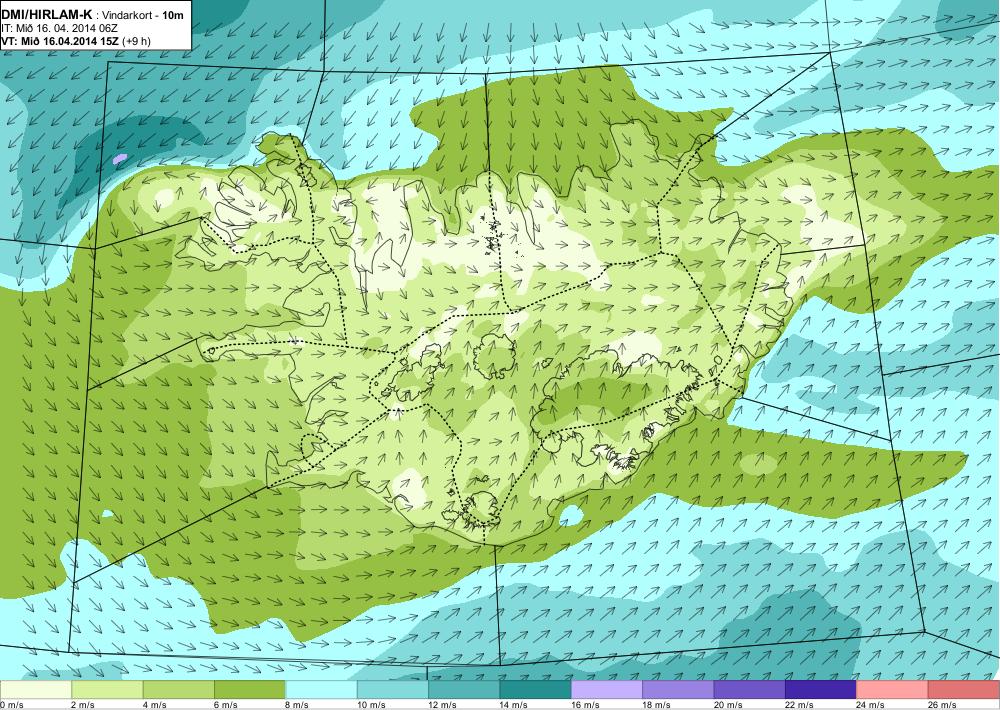Click the 2–4 m/s light green legend swatch

[107, 690]
